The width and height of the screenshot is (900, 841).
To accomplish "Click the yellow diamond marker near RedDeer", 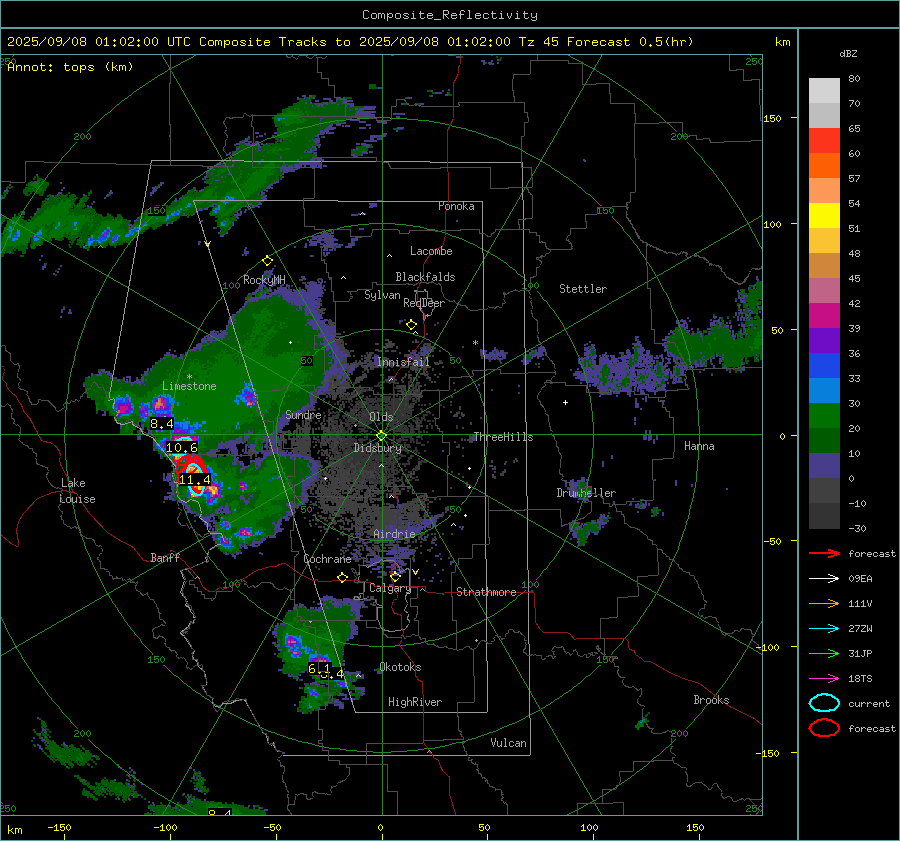I will point(411,325).
